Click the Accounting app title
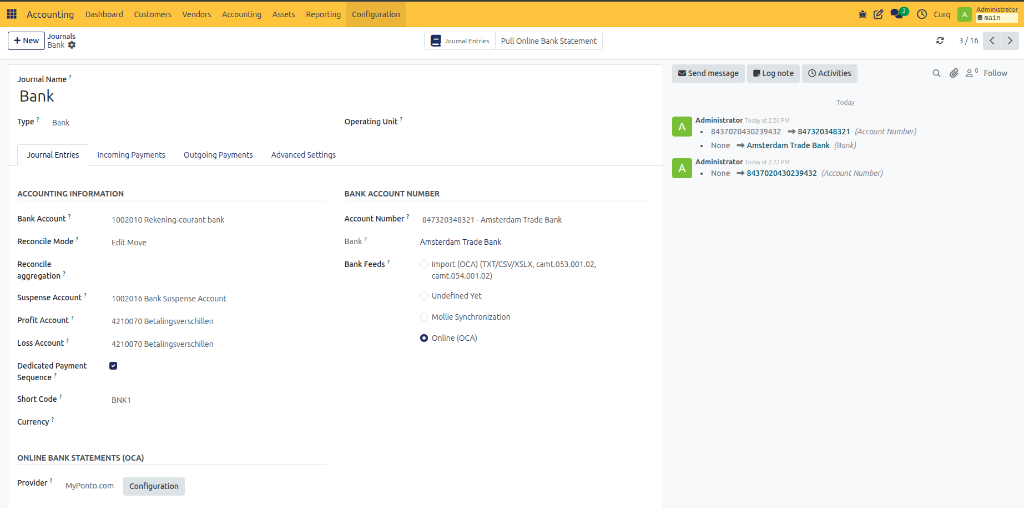1024x508 pixels. point(50,14)
